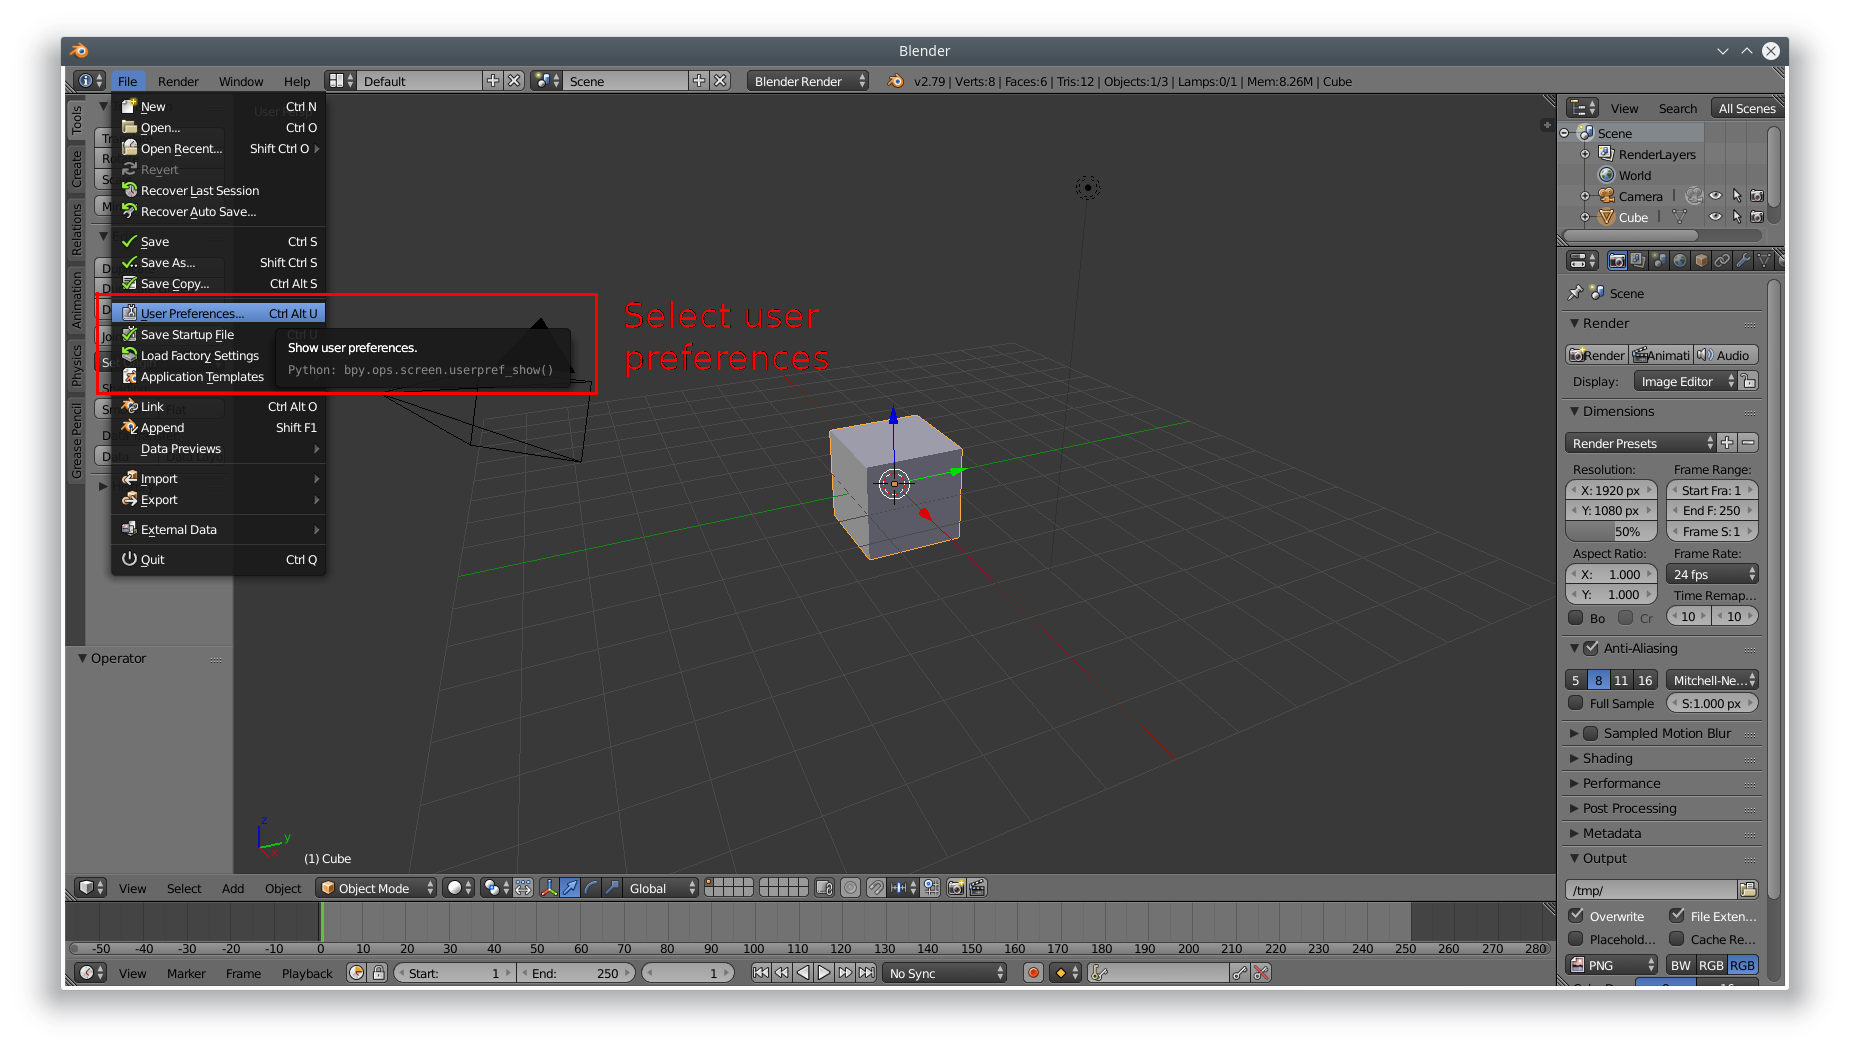Screen dimensions: 1850x1051
Task: Choose Recover Last Session menu entry
Action: [218, 190]
